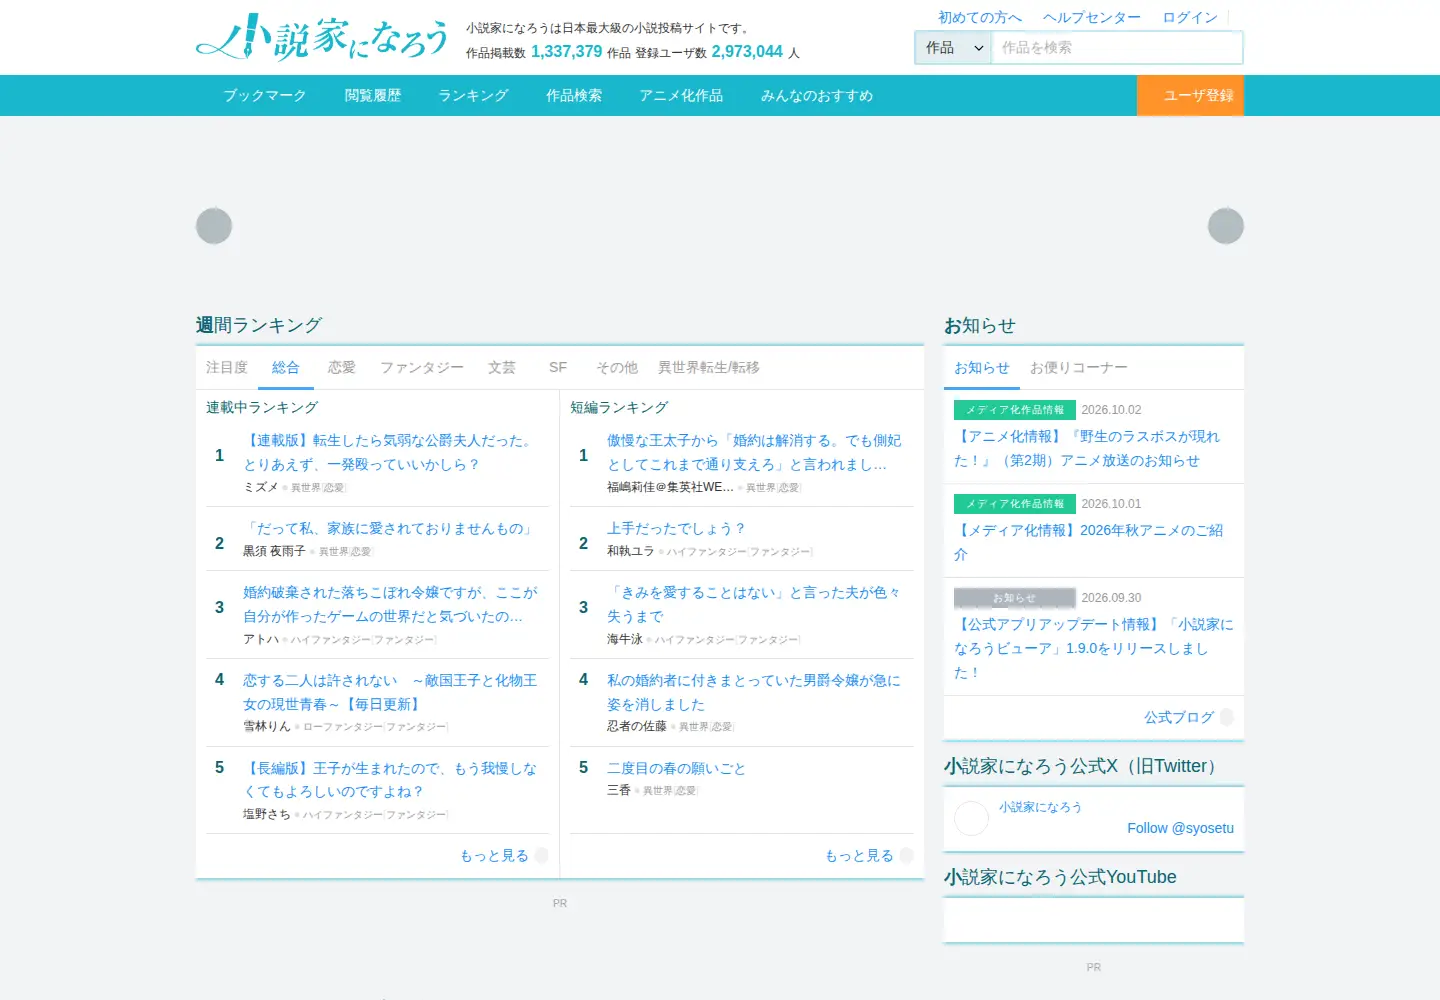Select the お便りコーナー tab
Viewport: 1440px width, 1000px height.
[1079, 367]
